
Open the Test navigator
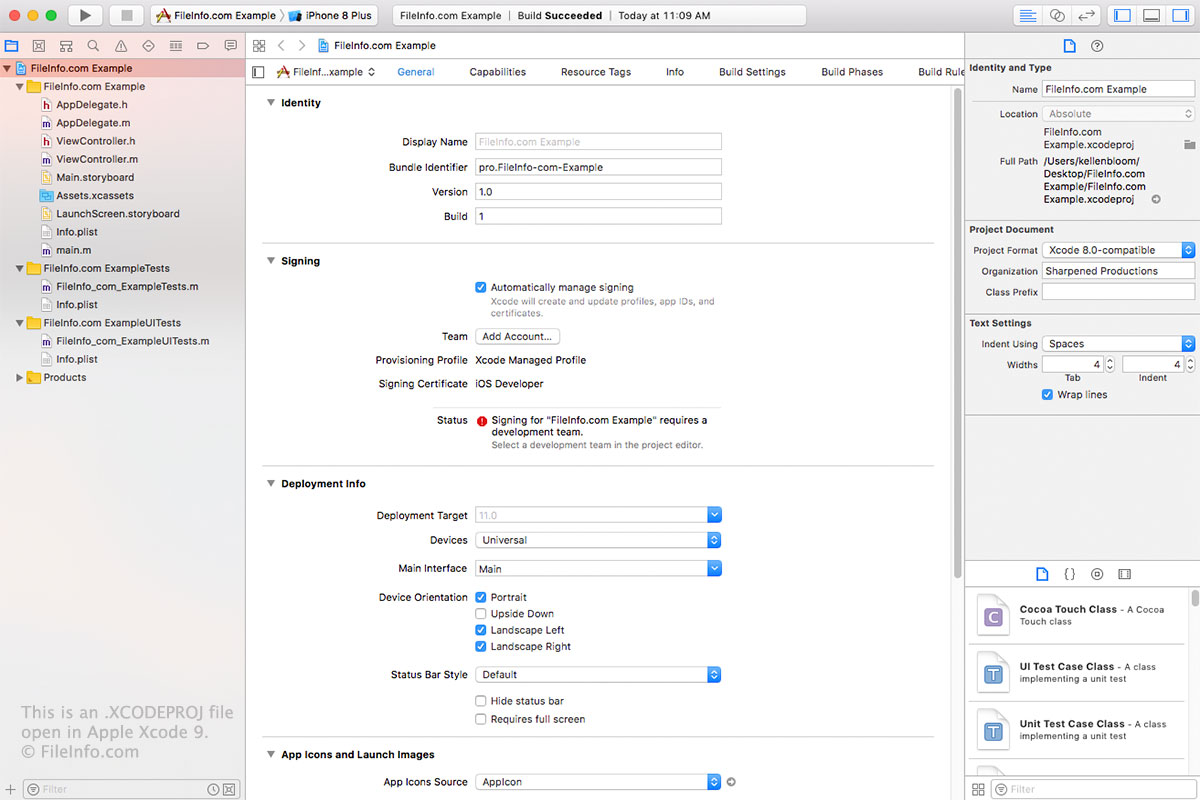148,46
